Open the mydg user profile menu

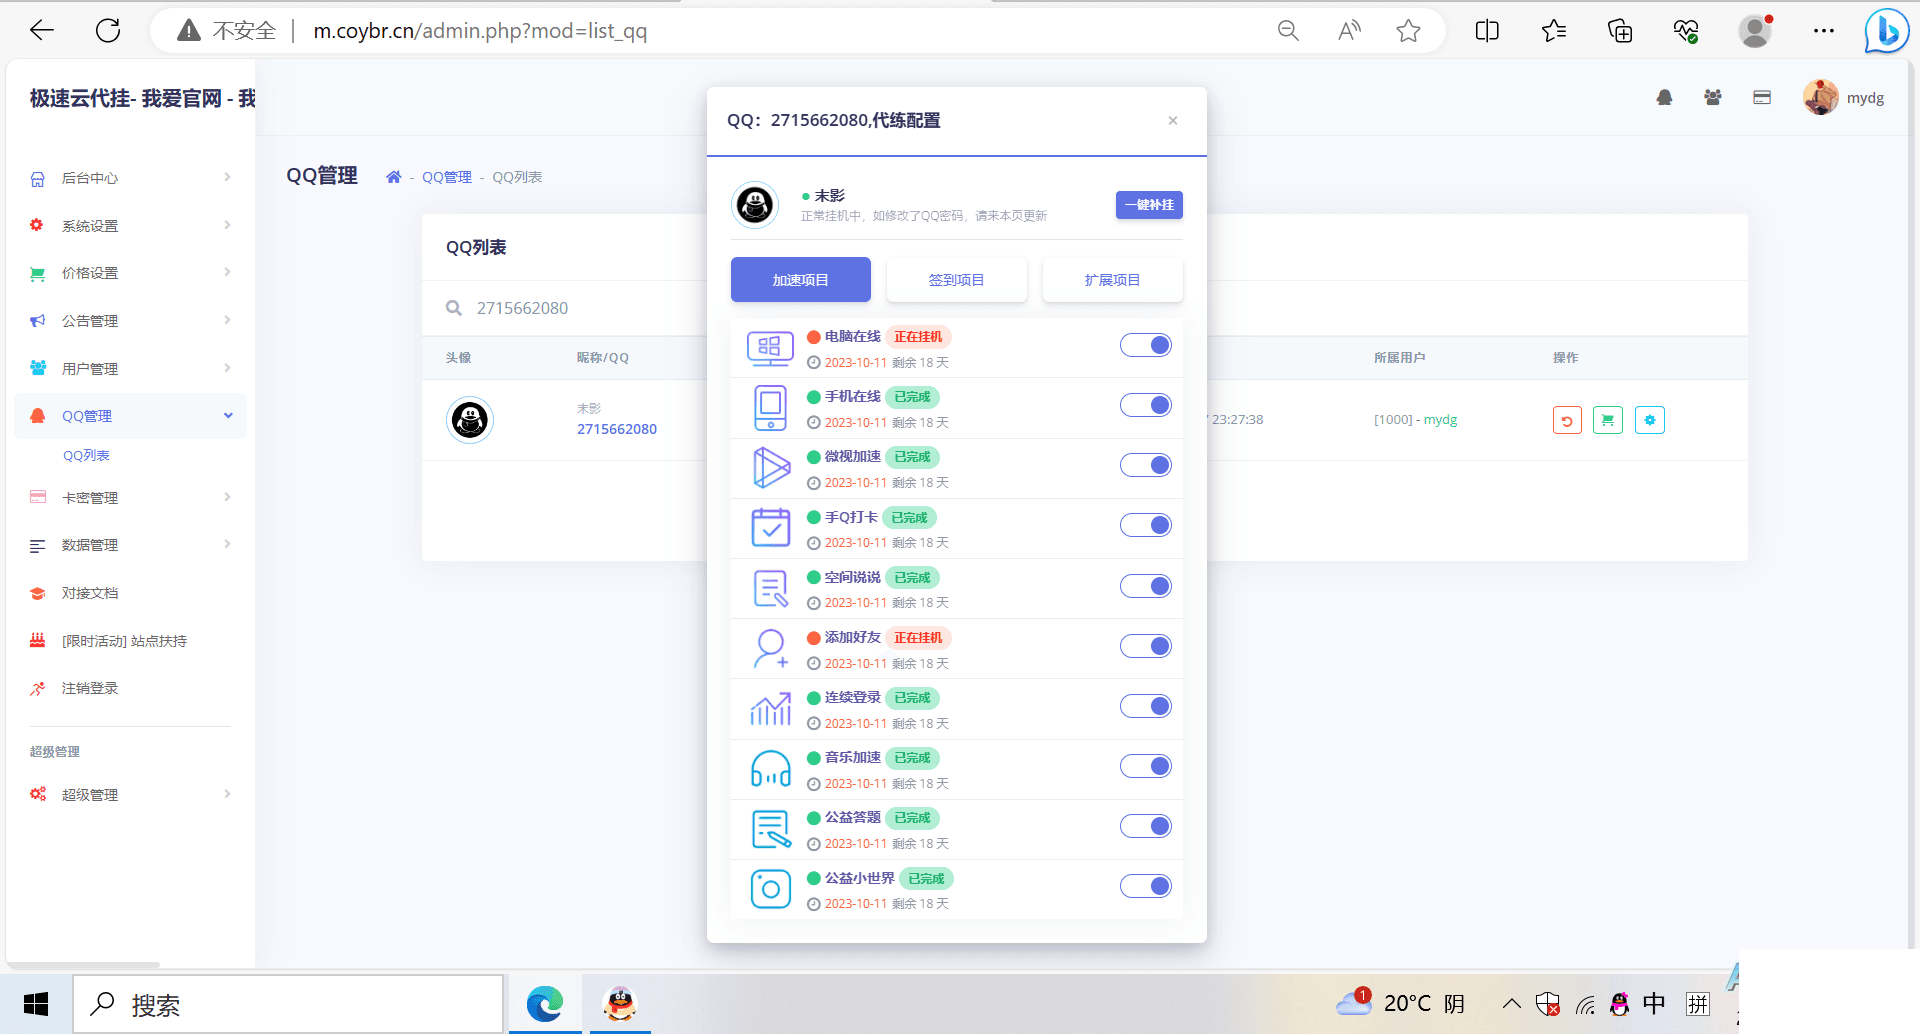coord(1844,97)
